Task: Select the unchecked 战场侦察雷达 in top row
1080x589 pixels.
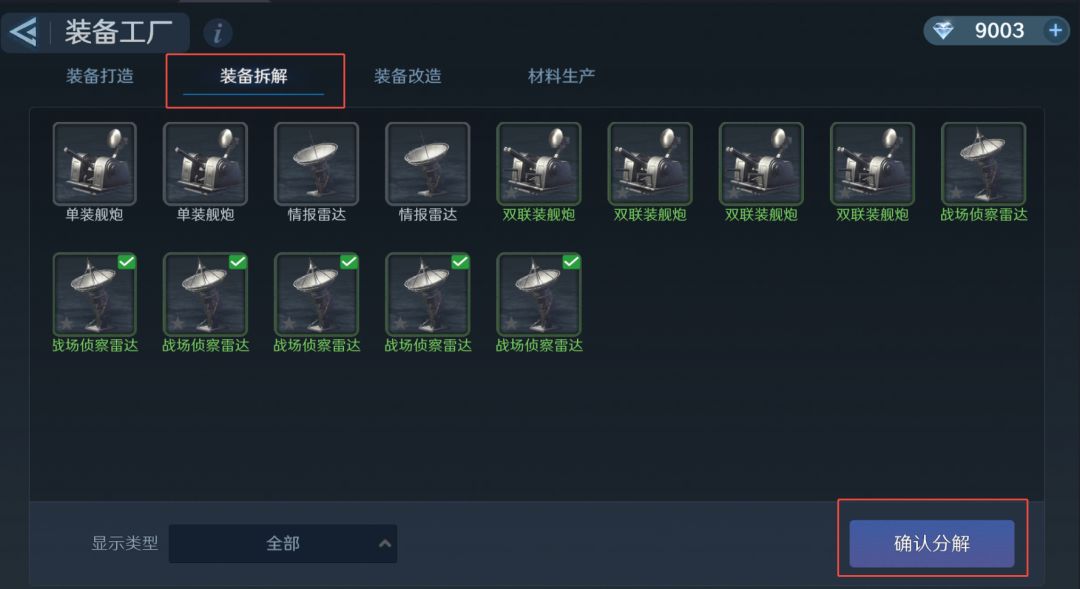Action: tap(983, 164)
